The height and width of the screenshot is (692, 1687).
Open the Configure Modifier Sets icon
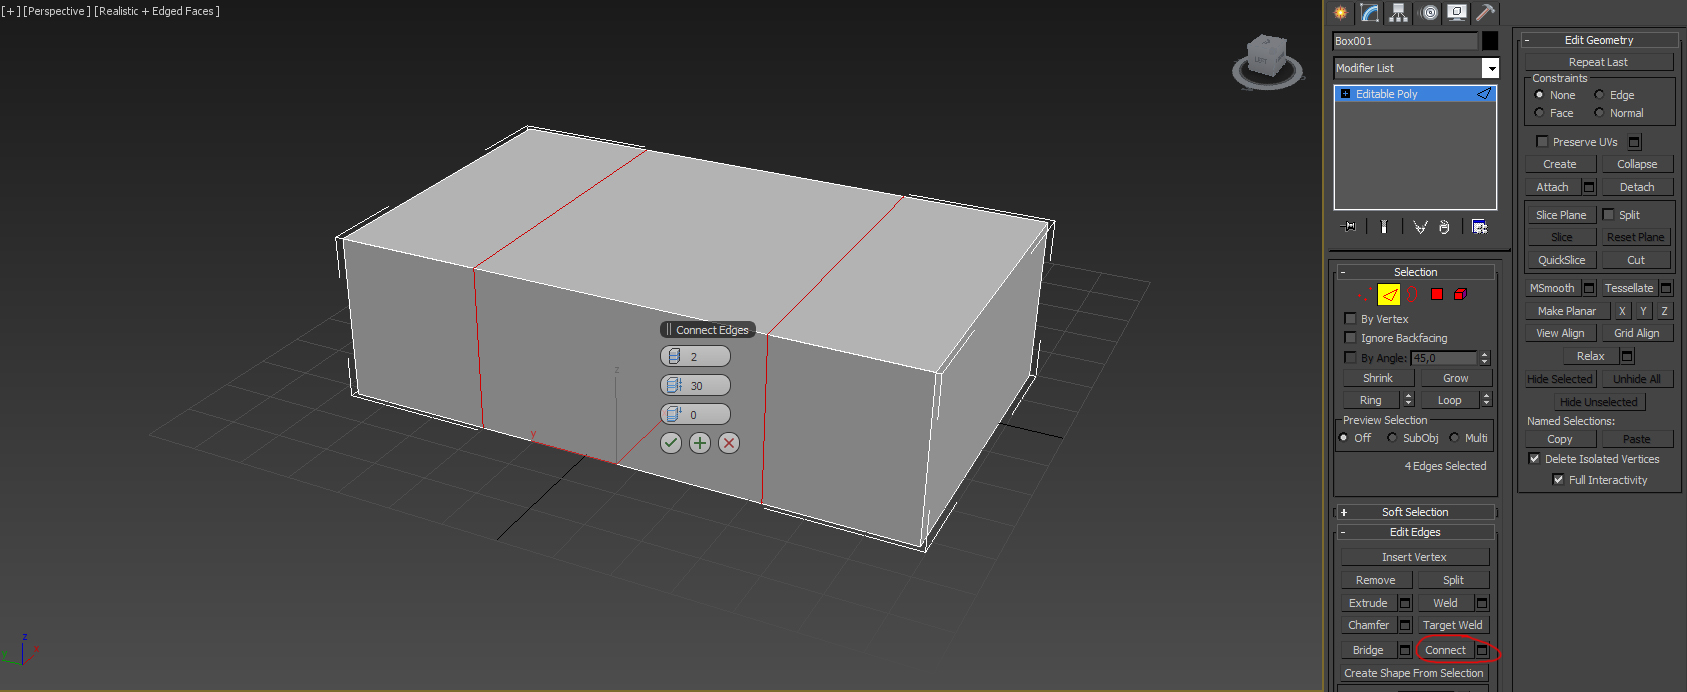point(1480,227)
